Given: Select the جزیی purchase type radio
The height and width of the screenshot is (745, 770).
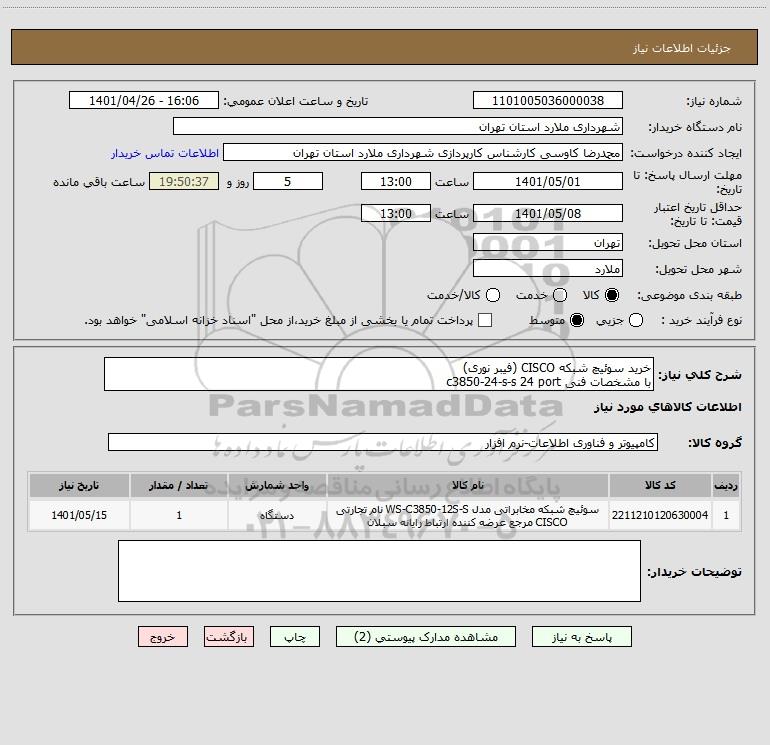Looking at the screenshot, I should (x=636, y=320).
